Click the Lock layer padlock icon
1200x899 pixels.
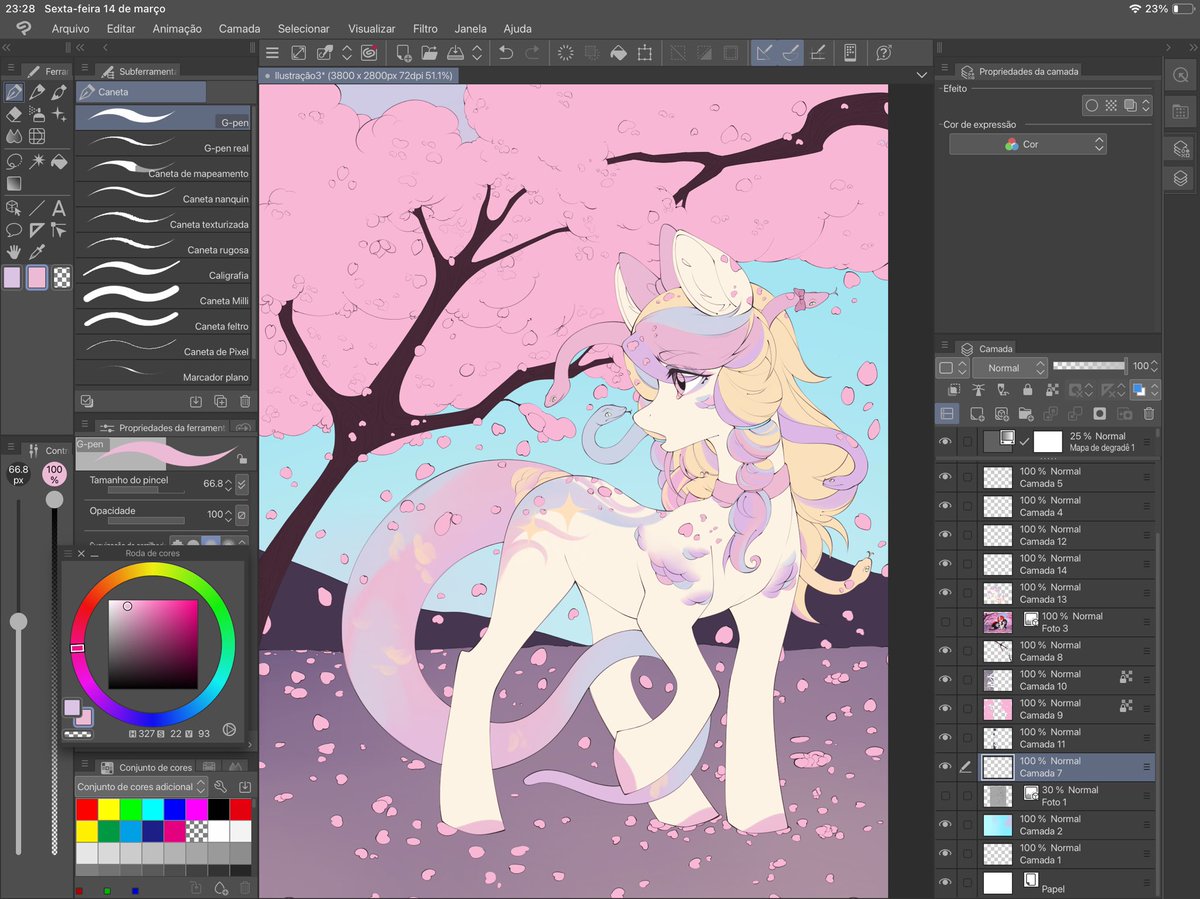[x=1027, y=390]
